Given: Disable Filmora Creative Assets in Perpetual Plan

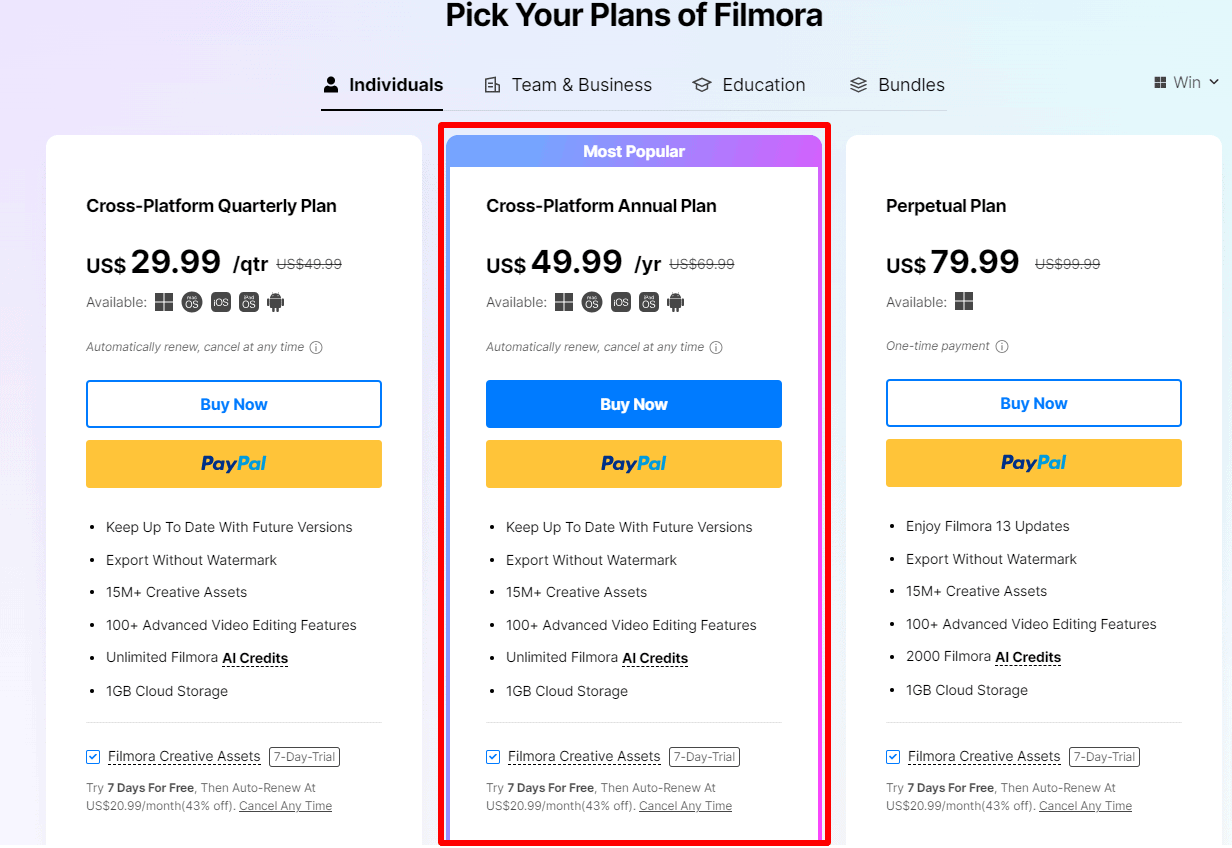Looking at the screenshot, I should pyautogui.click(x=893, y=757).
